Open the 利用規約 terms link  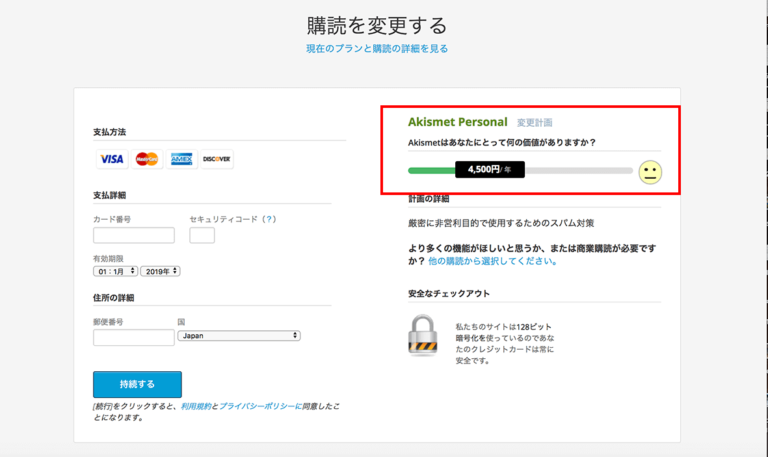click(196, 406)
